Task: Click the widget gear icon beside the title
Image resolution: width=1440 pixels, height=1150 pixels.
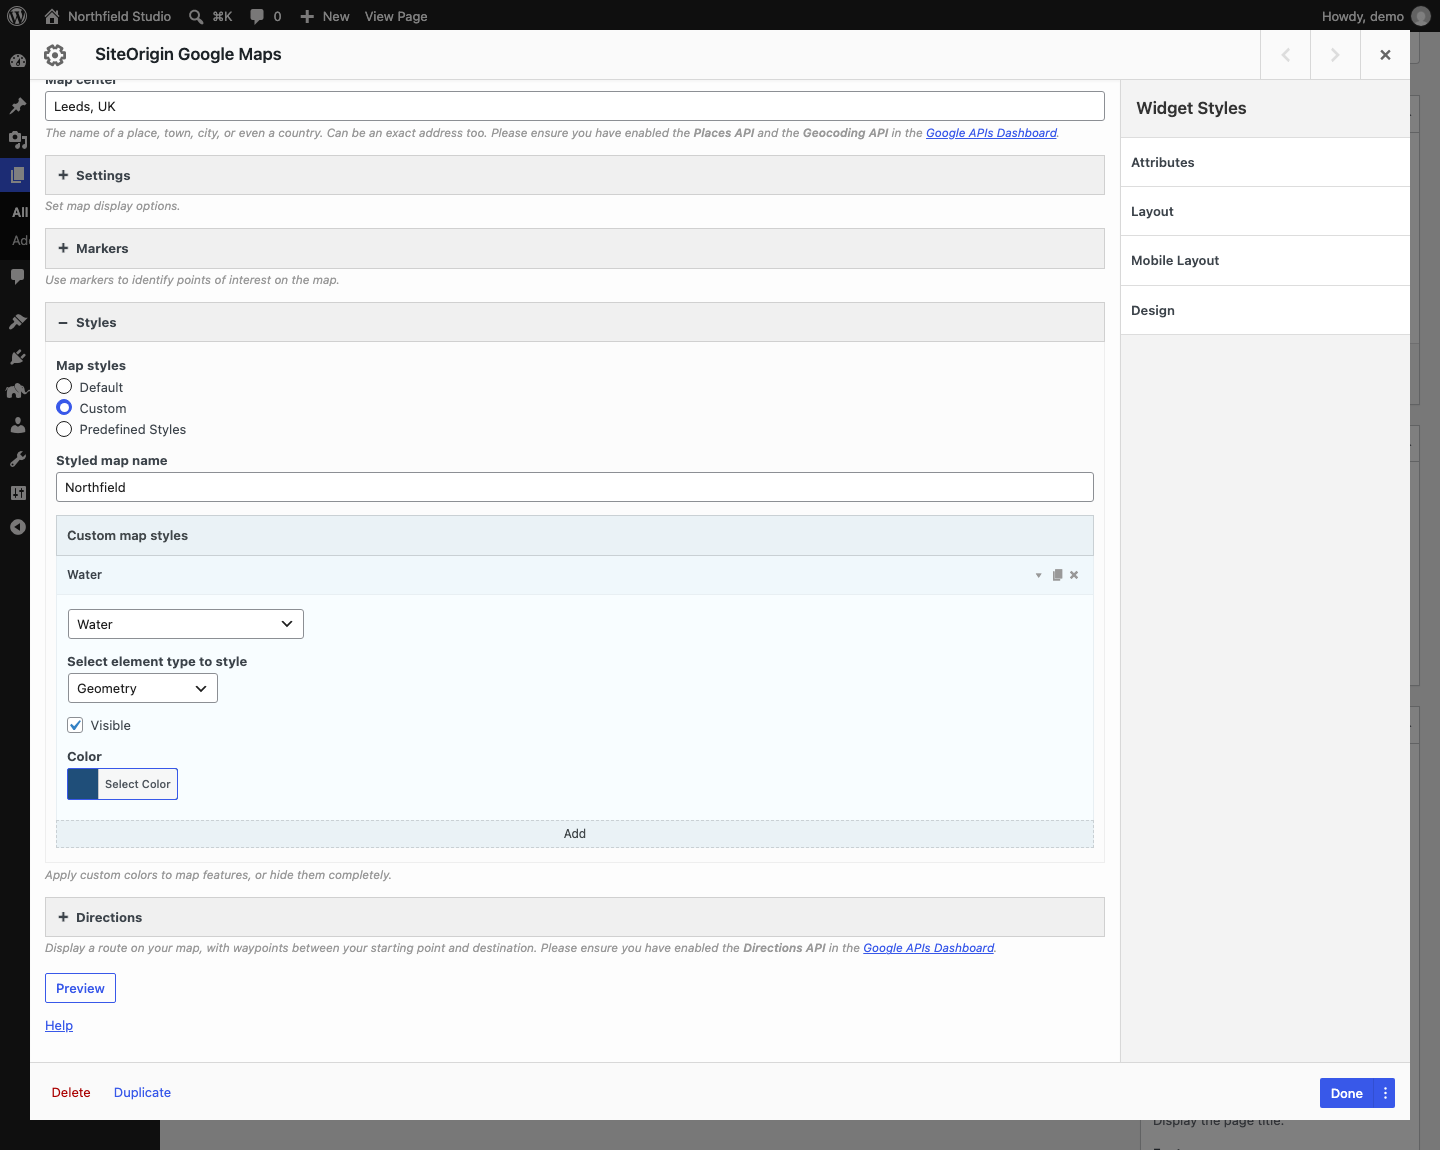Action: pos(56,55)
